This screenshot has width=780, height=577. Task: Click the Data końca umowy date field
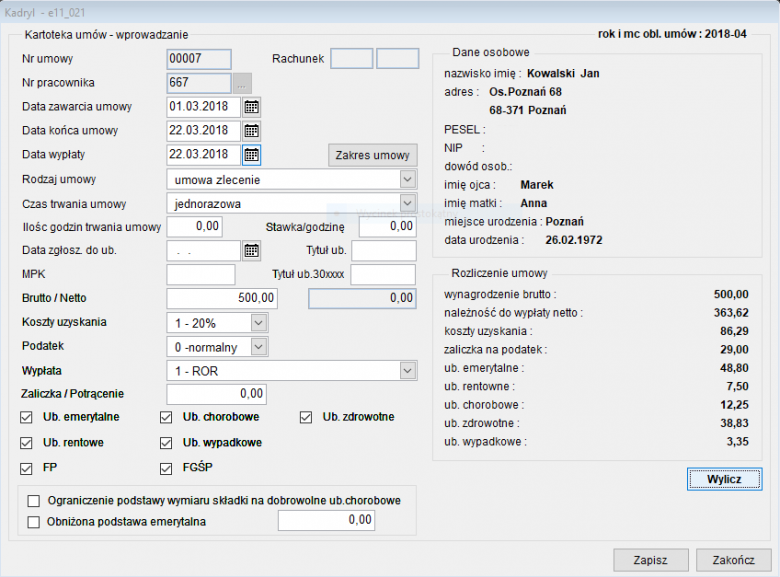point(203,131)
